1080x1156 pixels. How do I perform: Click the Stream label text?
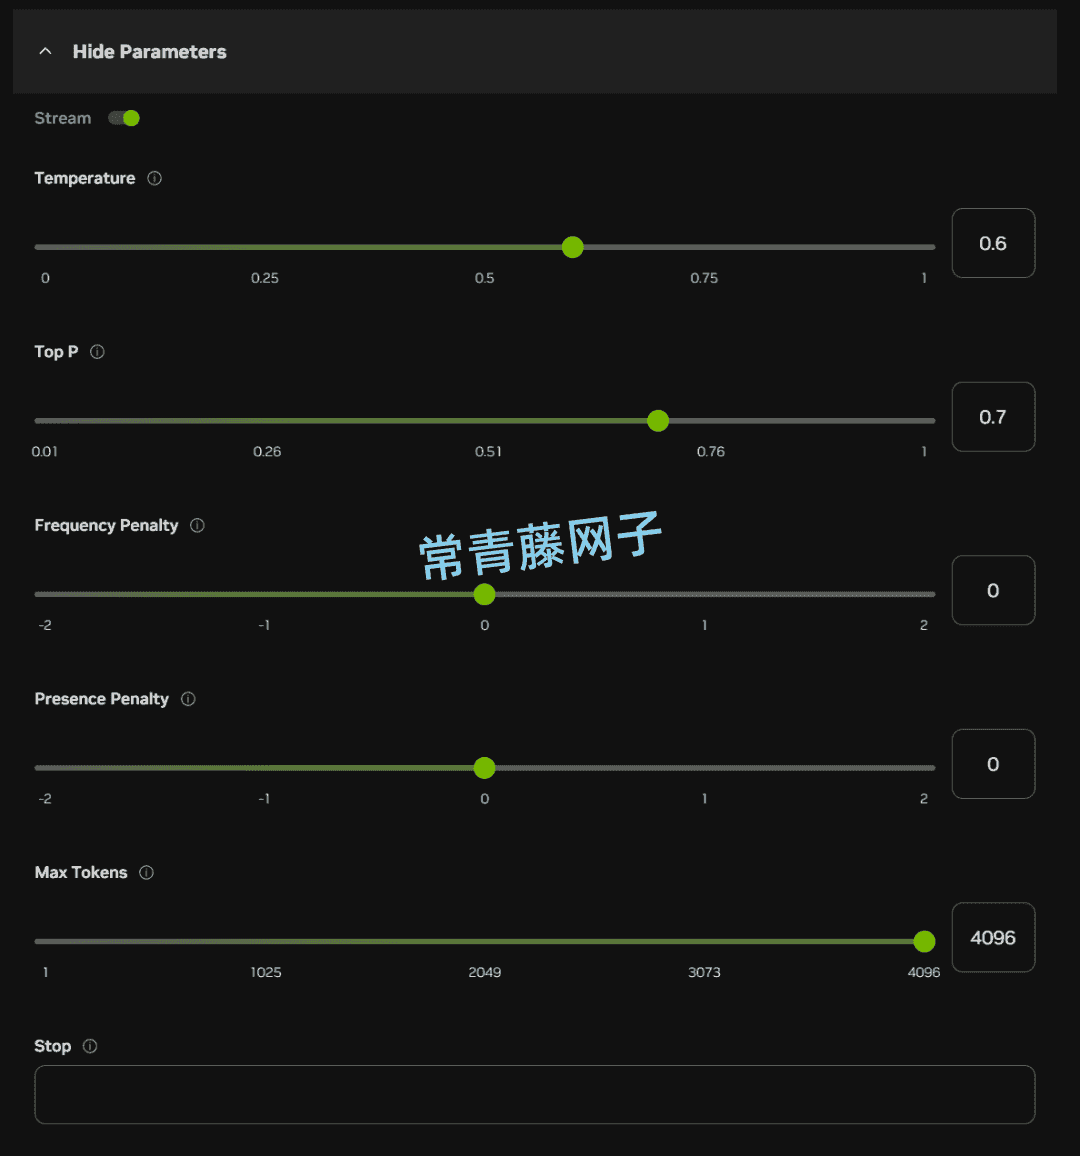[x=63, y=118]
